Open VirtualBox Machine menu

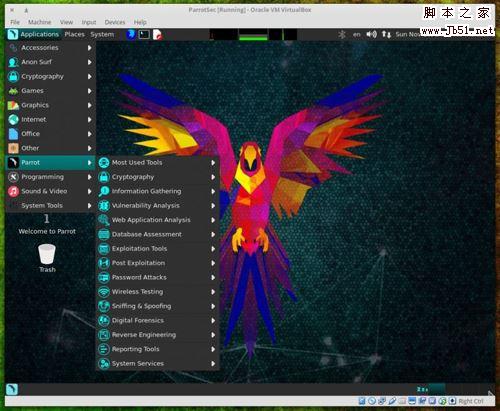40,22
